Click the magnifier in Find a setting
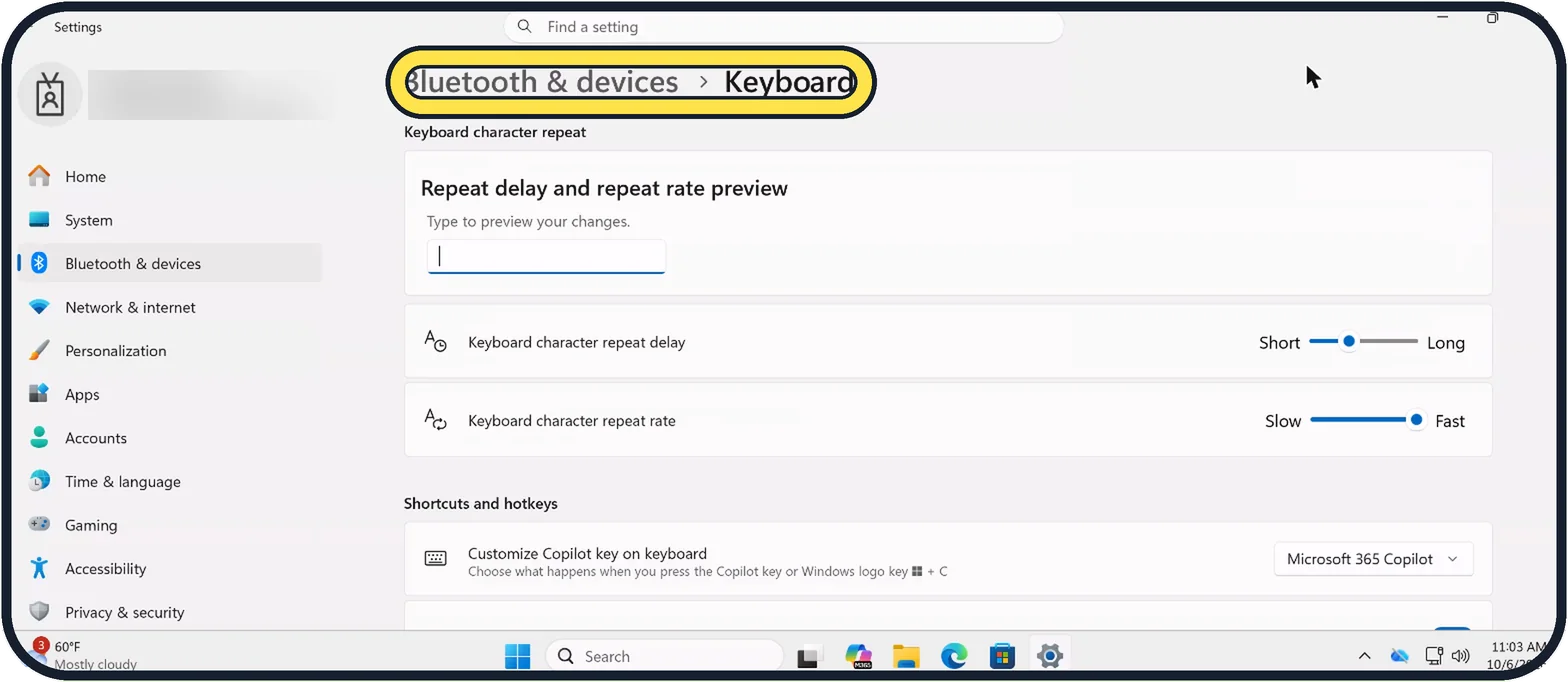The height and width of the screenshot is (682, 1568). pos(526,27)
